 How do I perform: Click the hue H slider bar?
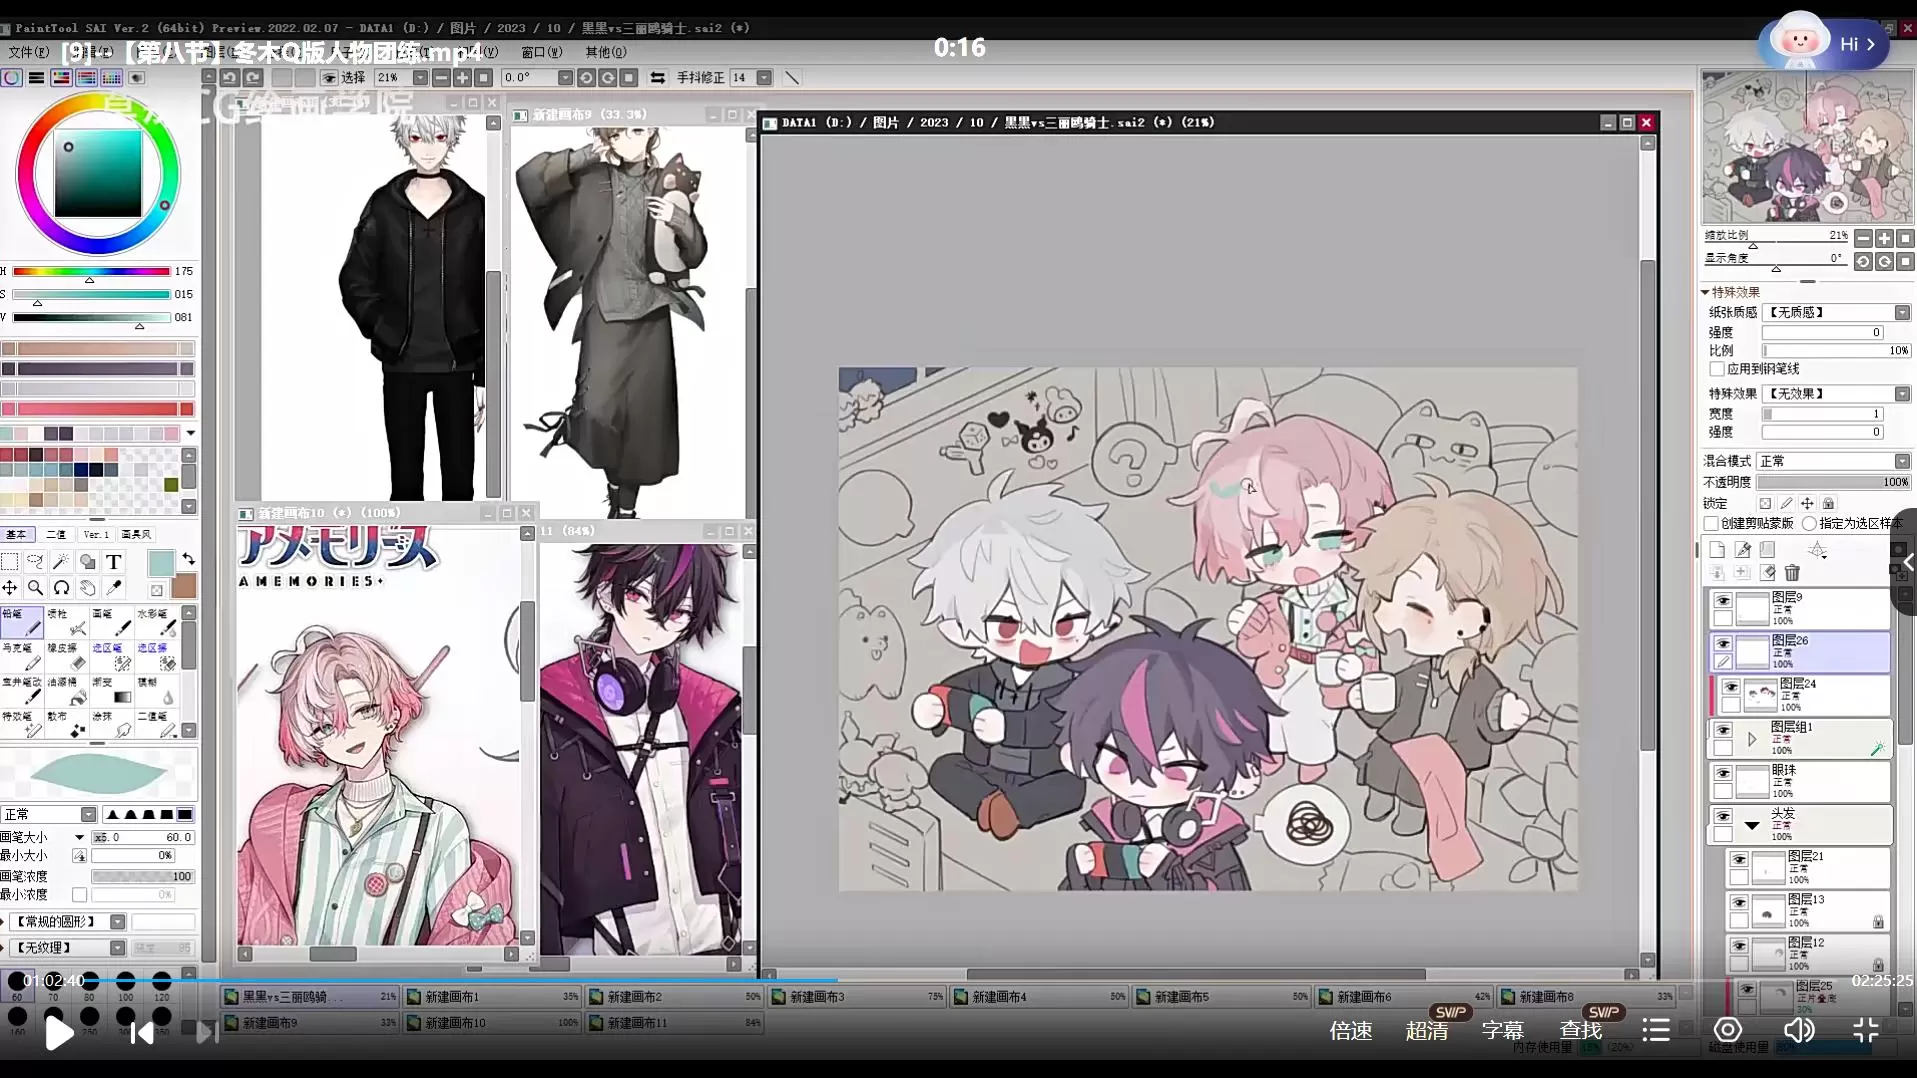coord(91,271)
